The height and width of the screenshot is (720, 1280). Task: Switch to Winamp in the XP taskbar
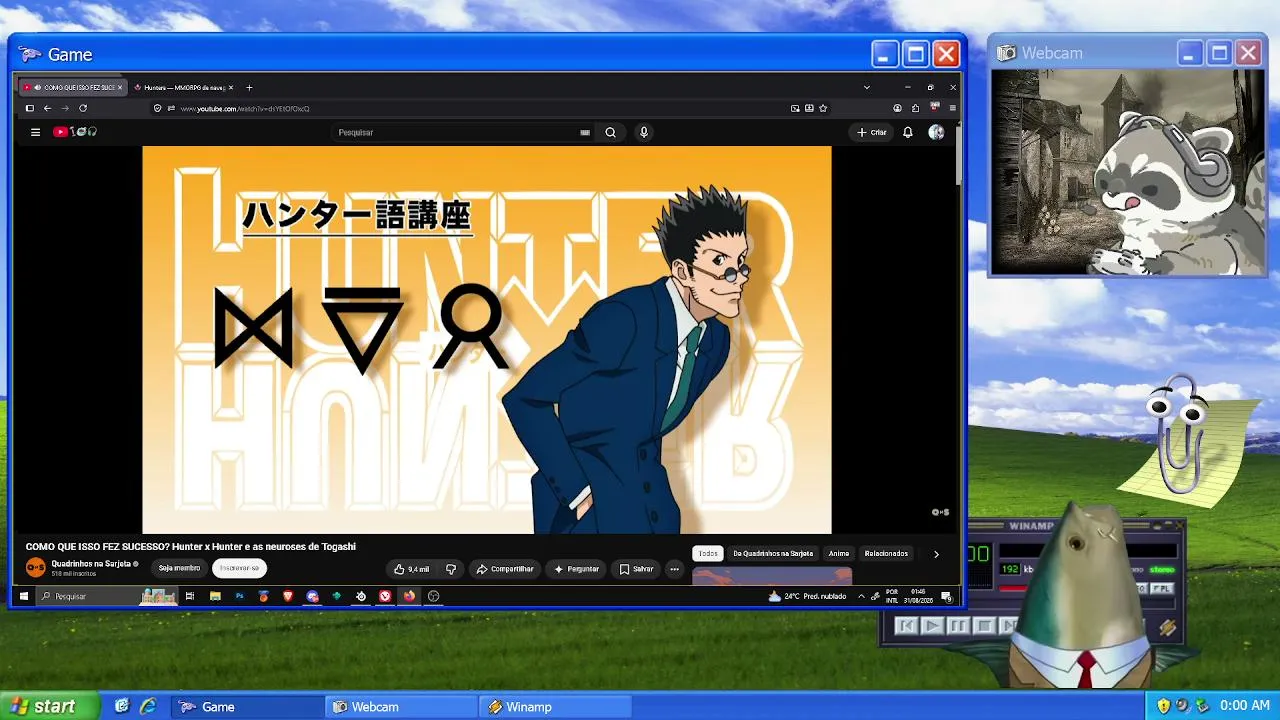[x=555, y=707]
